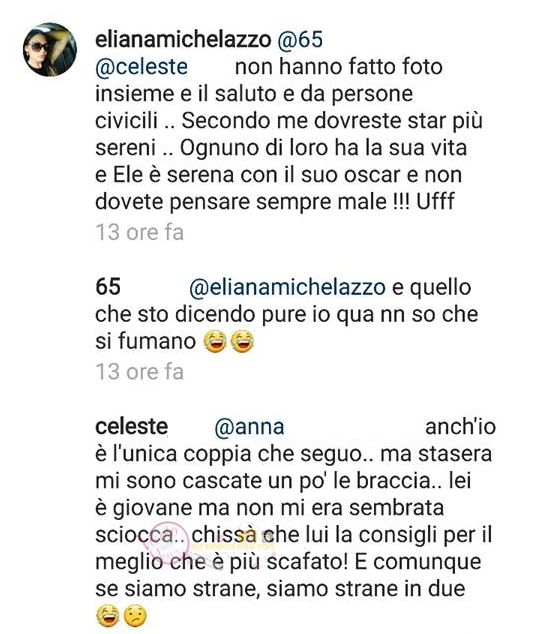Click first laughing emoji after 'si fumano'
Screen dimensions: 539x634
(x=216, y=341)
